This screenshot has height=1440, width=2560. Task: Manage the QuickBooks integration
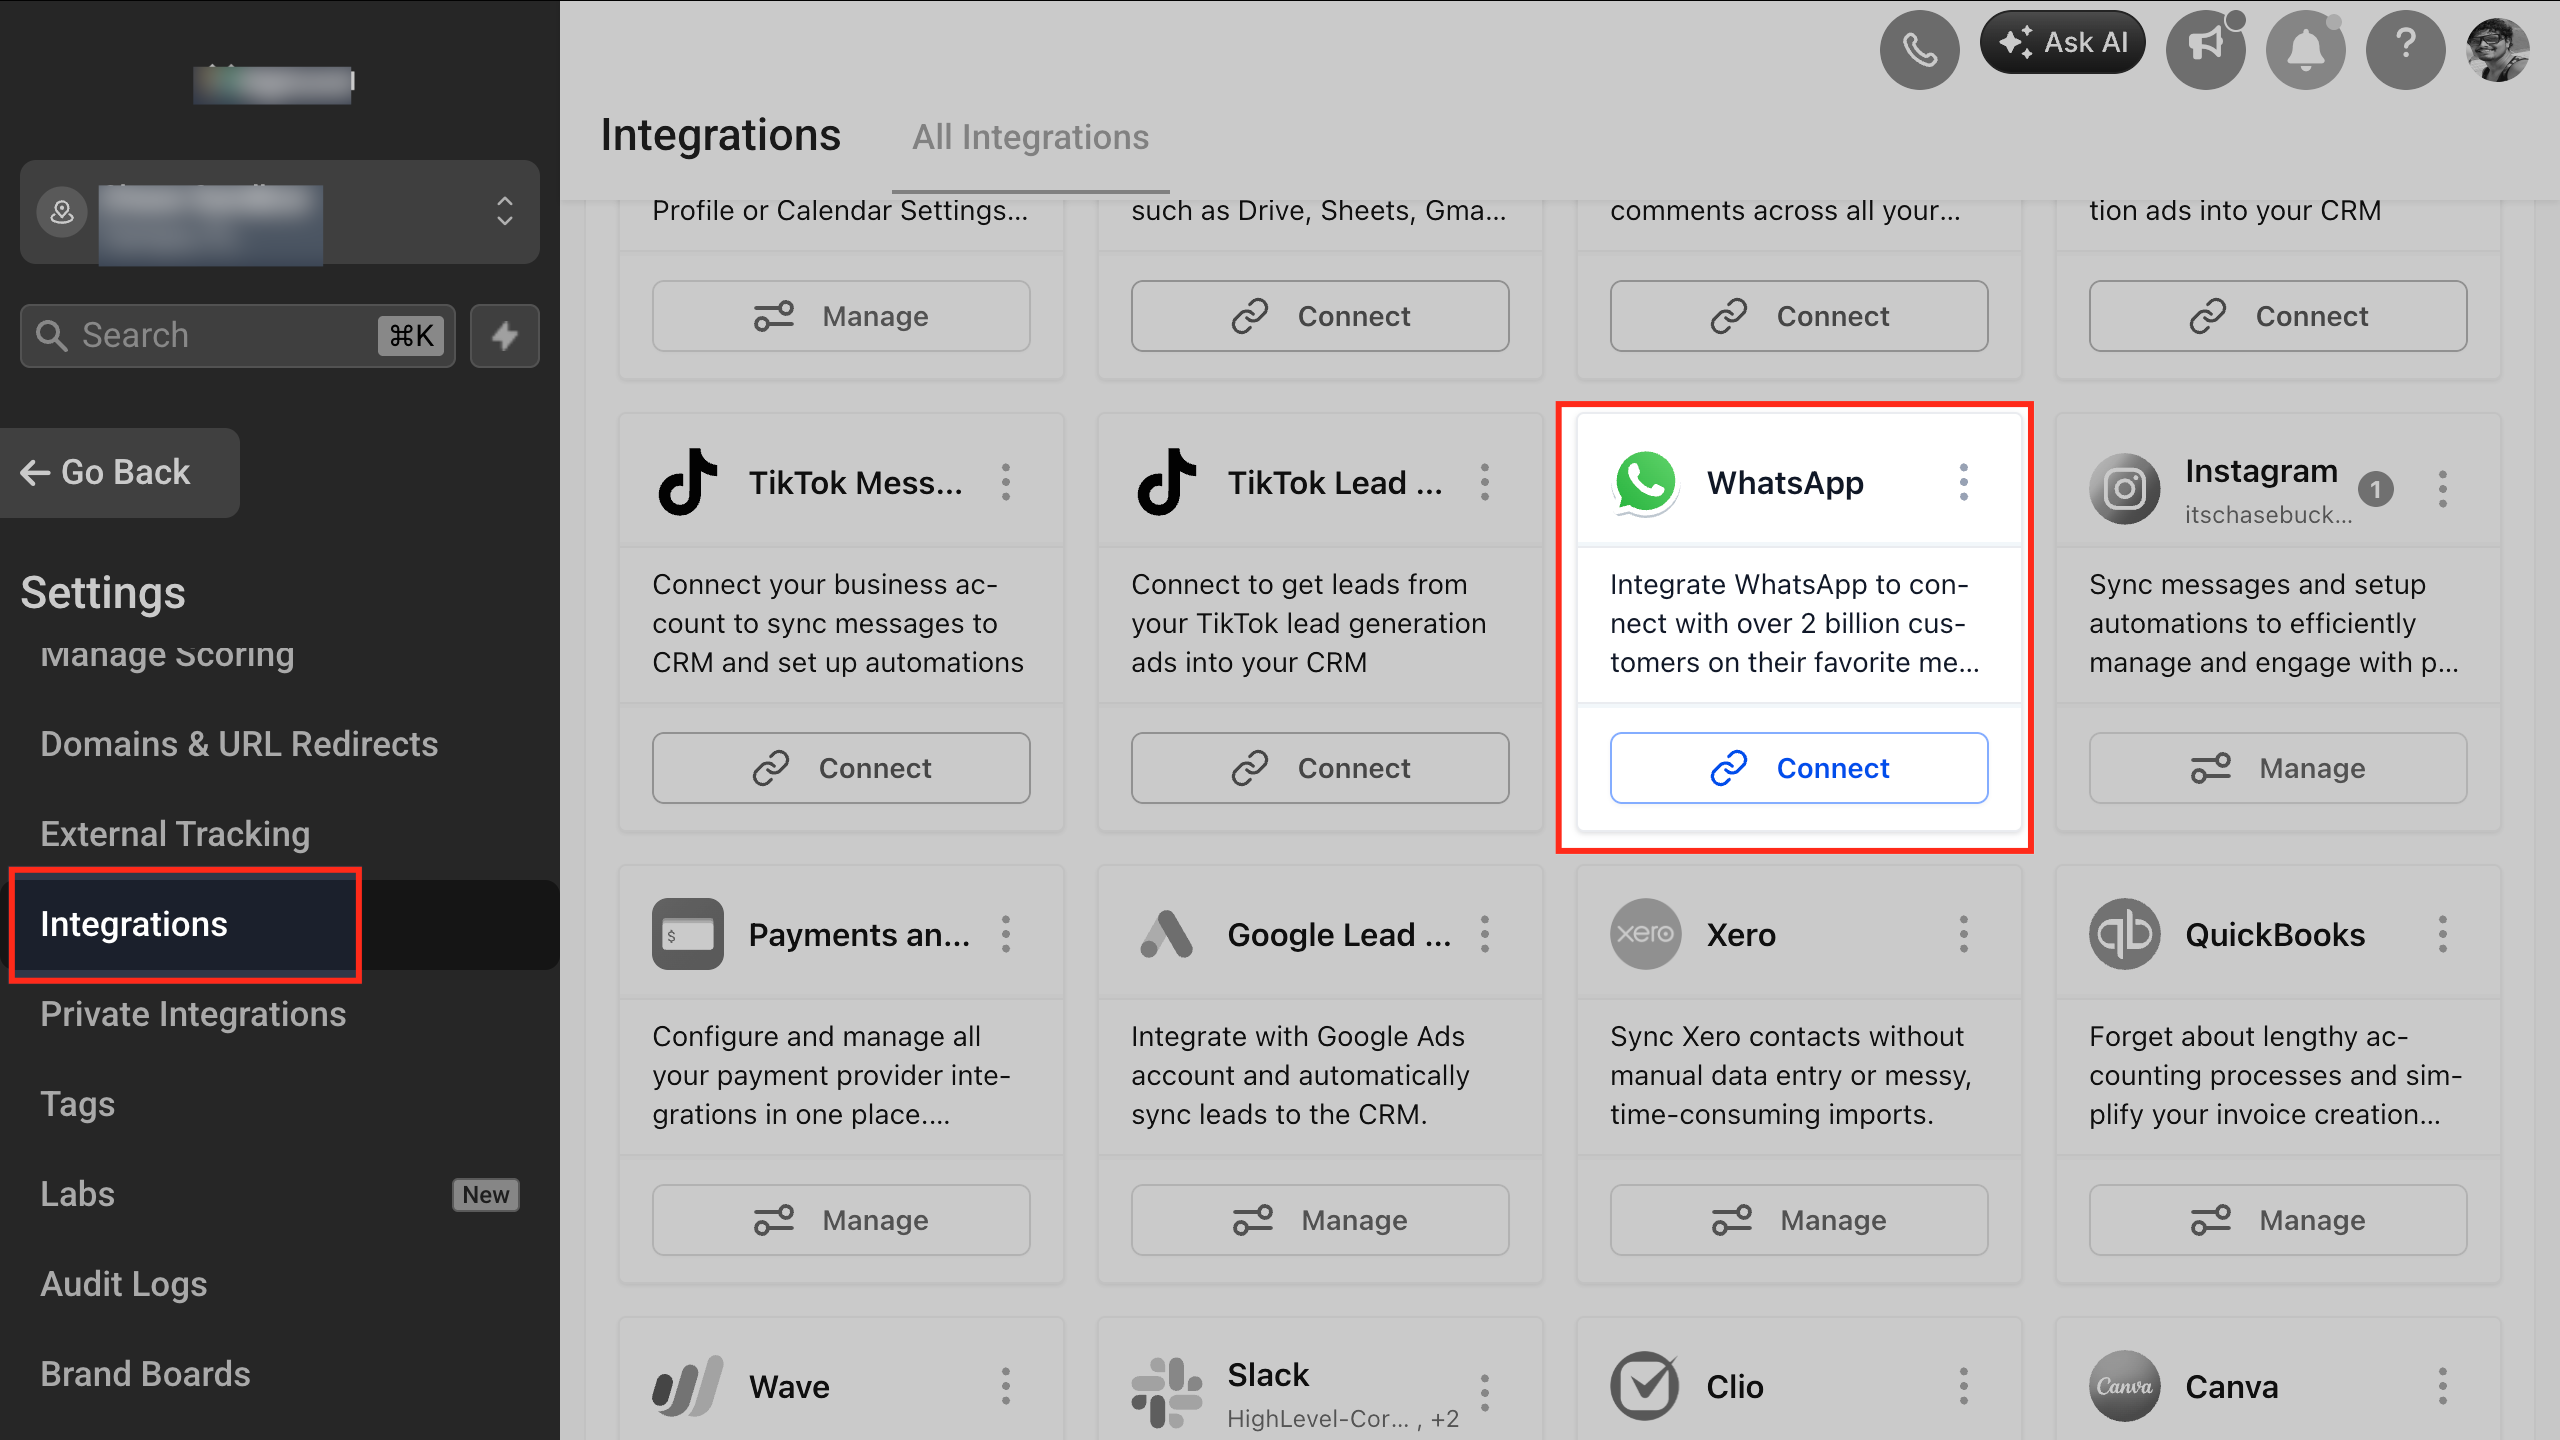tap(2278, 1220)
